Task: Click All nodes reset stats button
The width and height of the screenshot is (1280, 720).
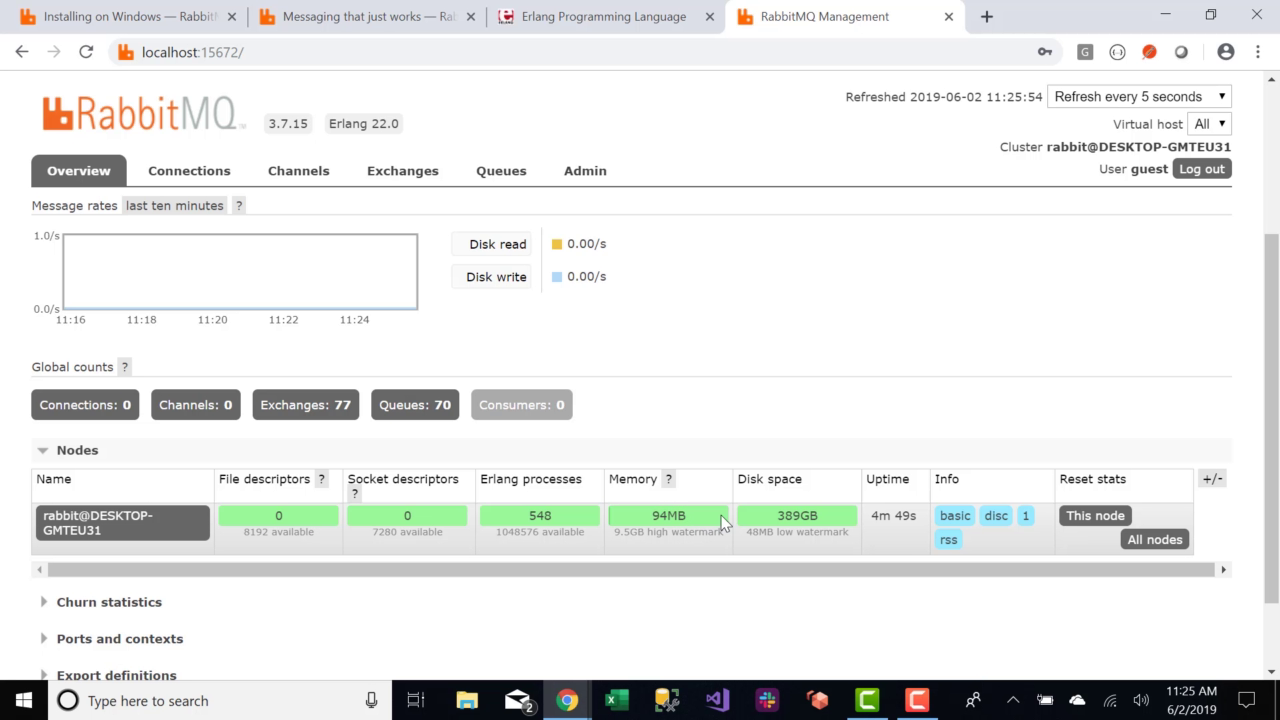Action: point(1154,540)
